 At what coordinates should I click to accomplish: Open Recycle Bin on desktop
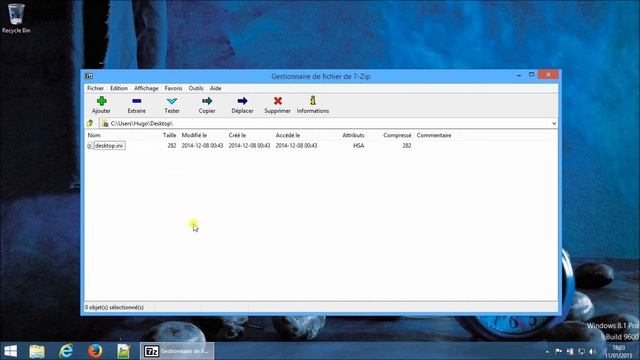(16, 18)
